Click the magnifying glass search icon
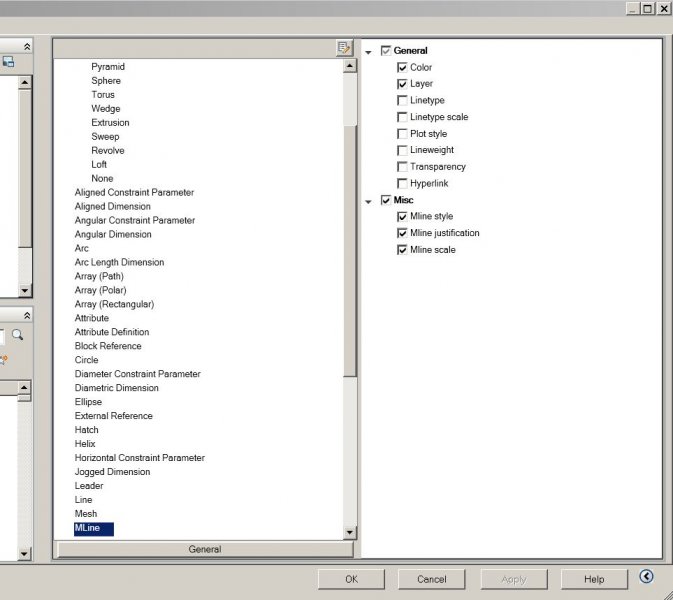The width and height of the screenshot is (673, 600). click(18, 335)
